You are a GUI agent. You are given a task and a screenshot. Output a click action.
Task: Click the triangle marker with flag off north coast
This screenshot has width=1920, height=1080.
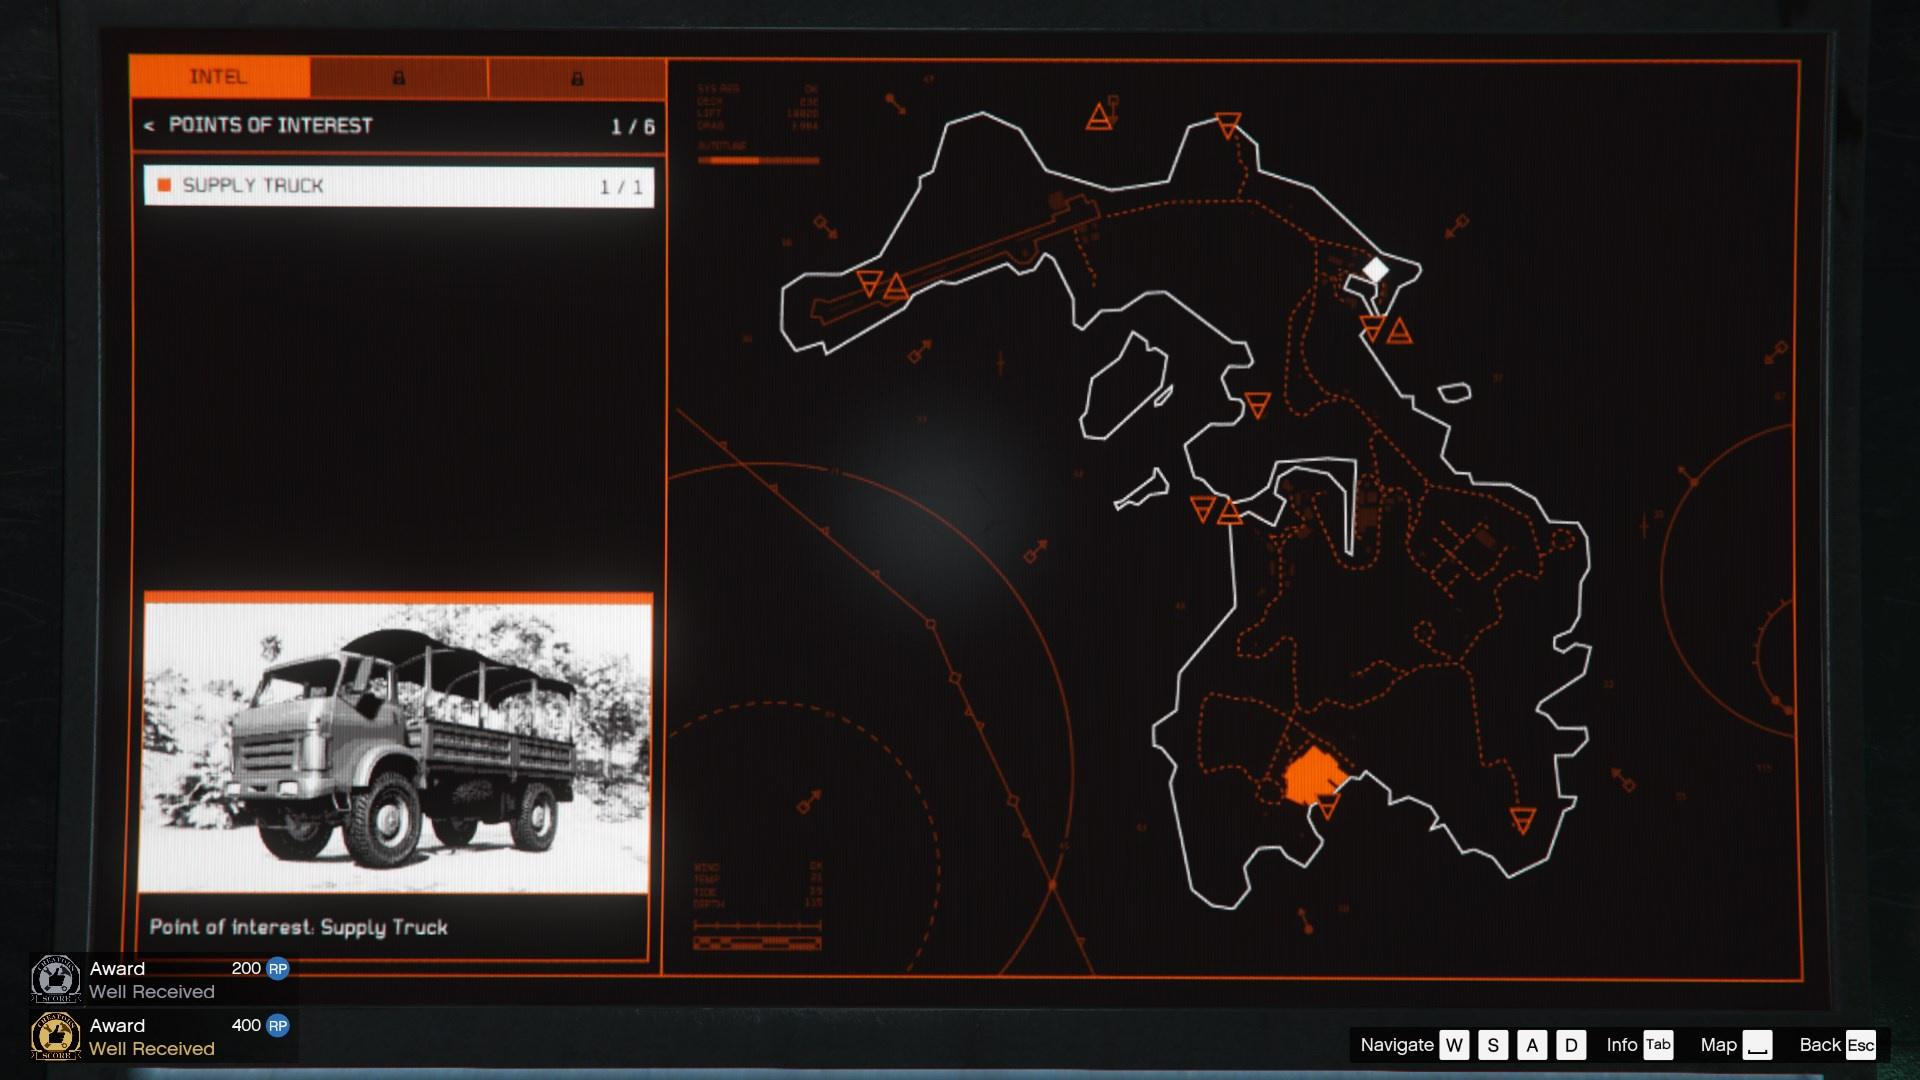[1100, 117]
